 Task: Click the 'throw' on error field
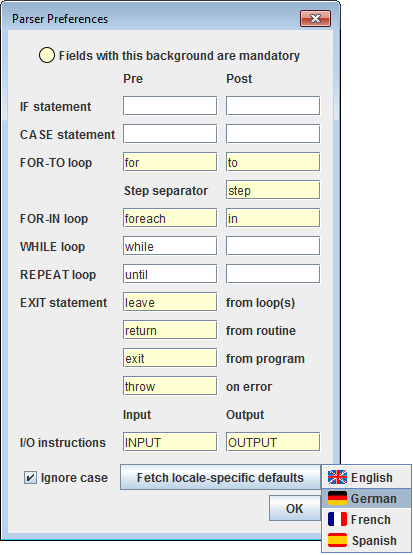click(x=170, y=386)
